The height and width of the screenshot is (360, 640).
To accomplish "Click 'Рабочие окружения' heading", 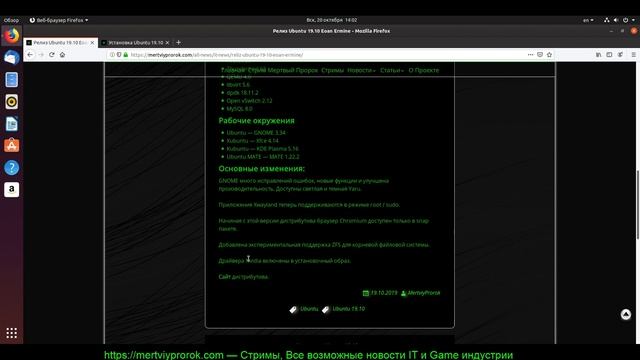I will pyautogui.click(x=256, y=121).
